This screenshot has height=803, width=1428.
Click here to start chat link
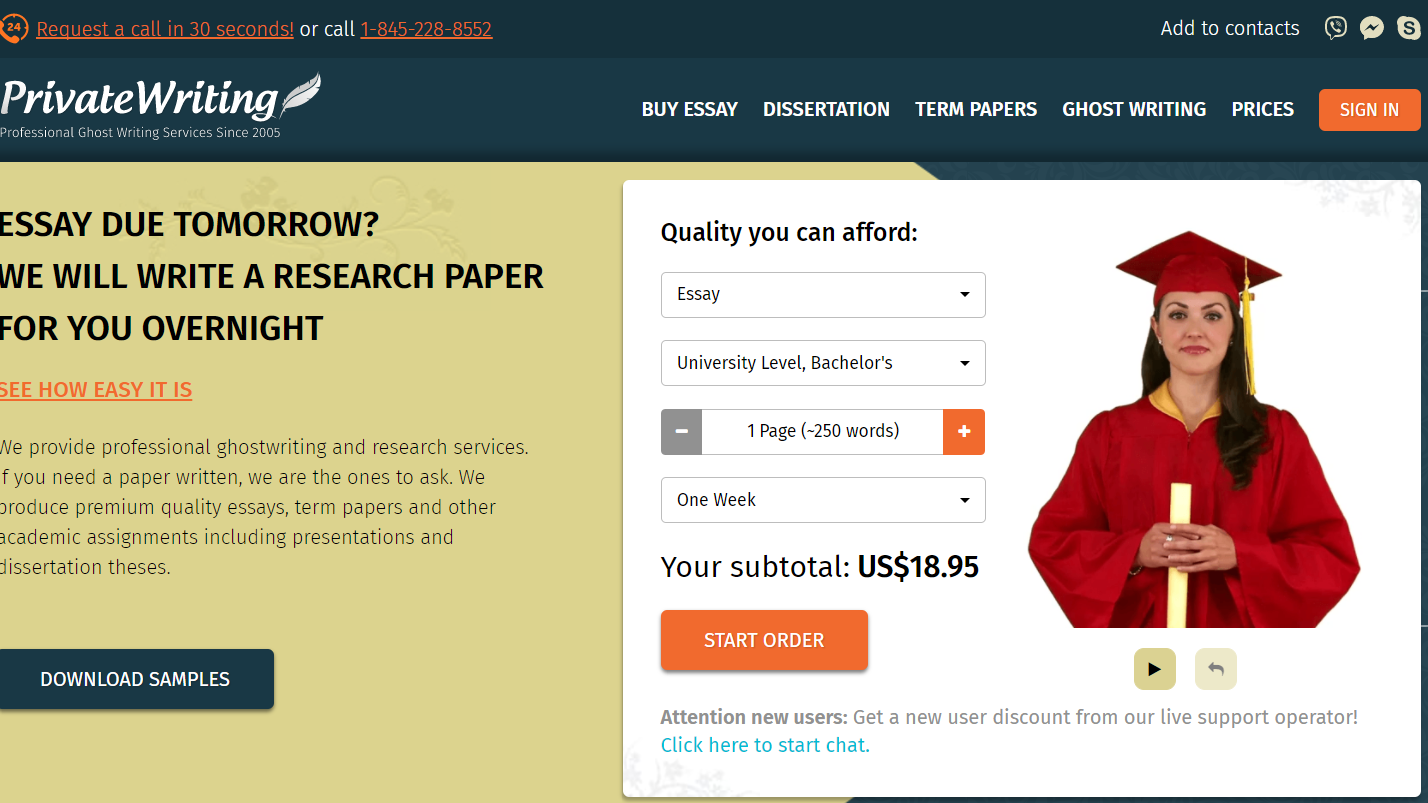click(765, 745)
